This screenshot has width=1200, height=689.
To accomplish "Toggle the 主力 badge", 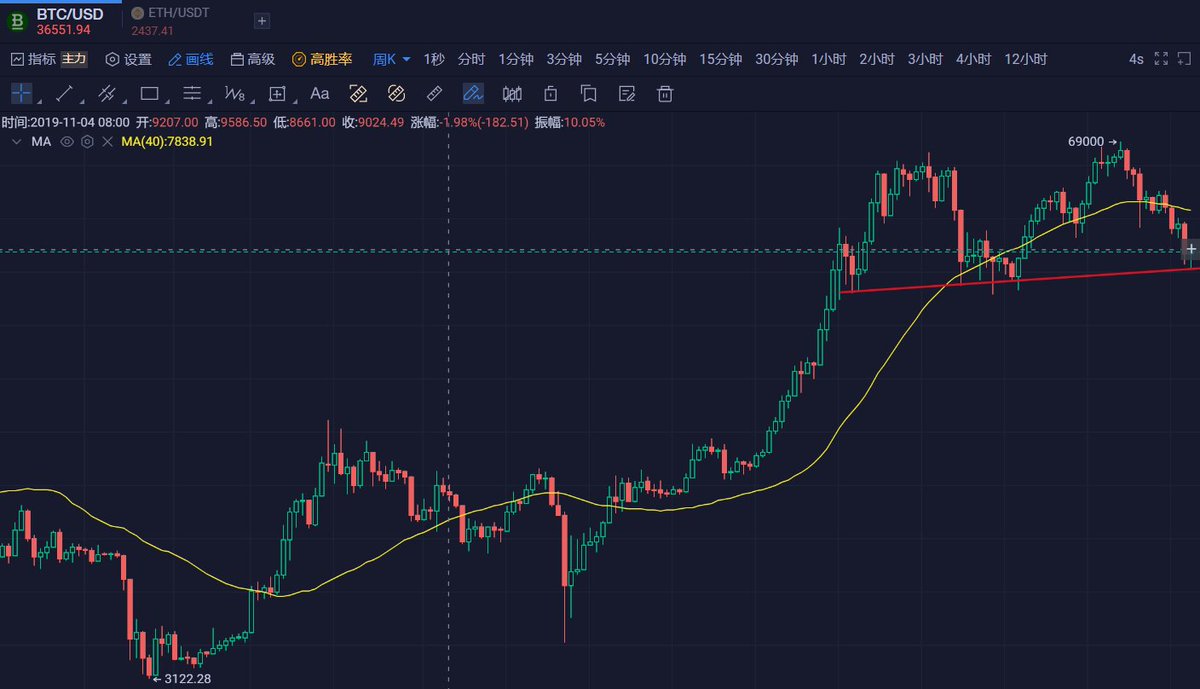I will 74,59.
